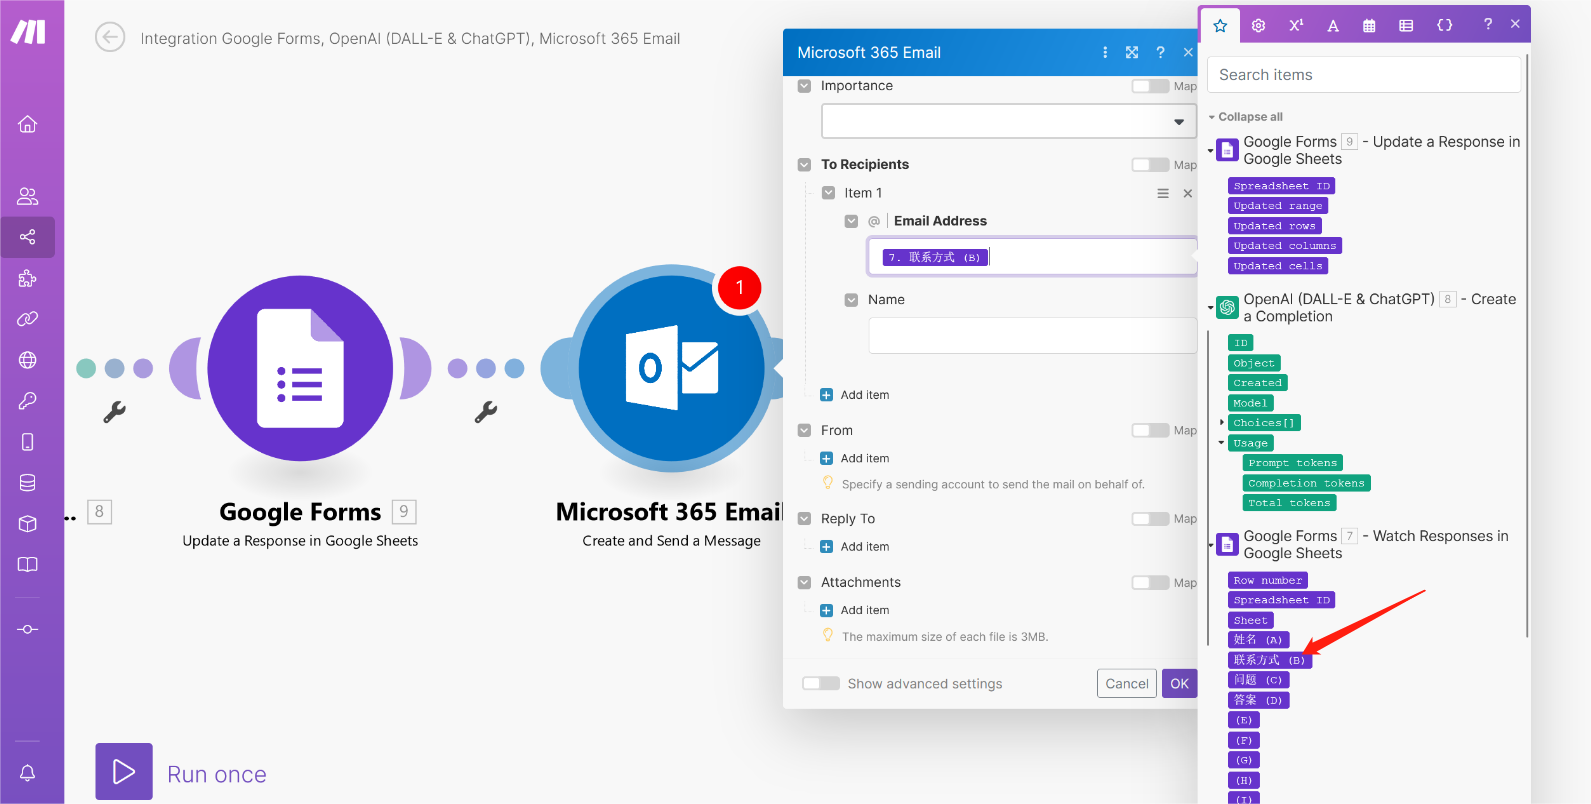Click the Search items field
This screenshot has height=804, width=1591.
pyautogui.click(x=1364, y=75)
